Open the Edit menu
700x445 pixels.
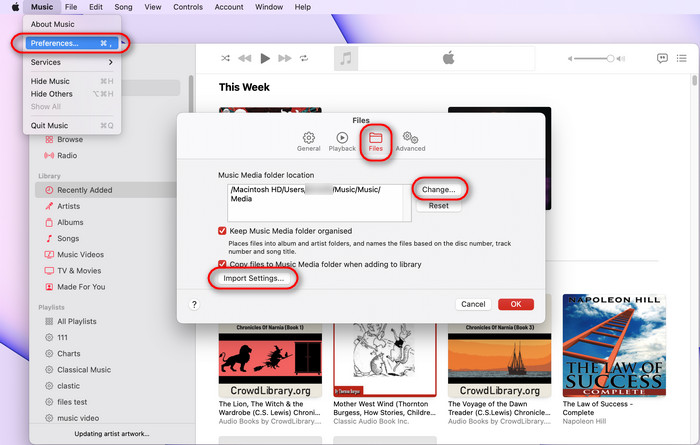(96, 7)
